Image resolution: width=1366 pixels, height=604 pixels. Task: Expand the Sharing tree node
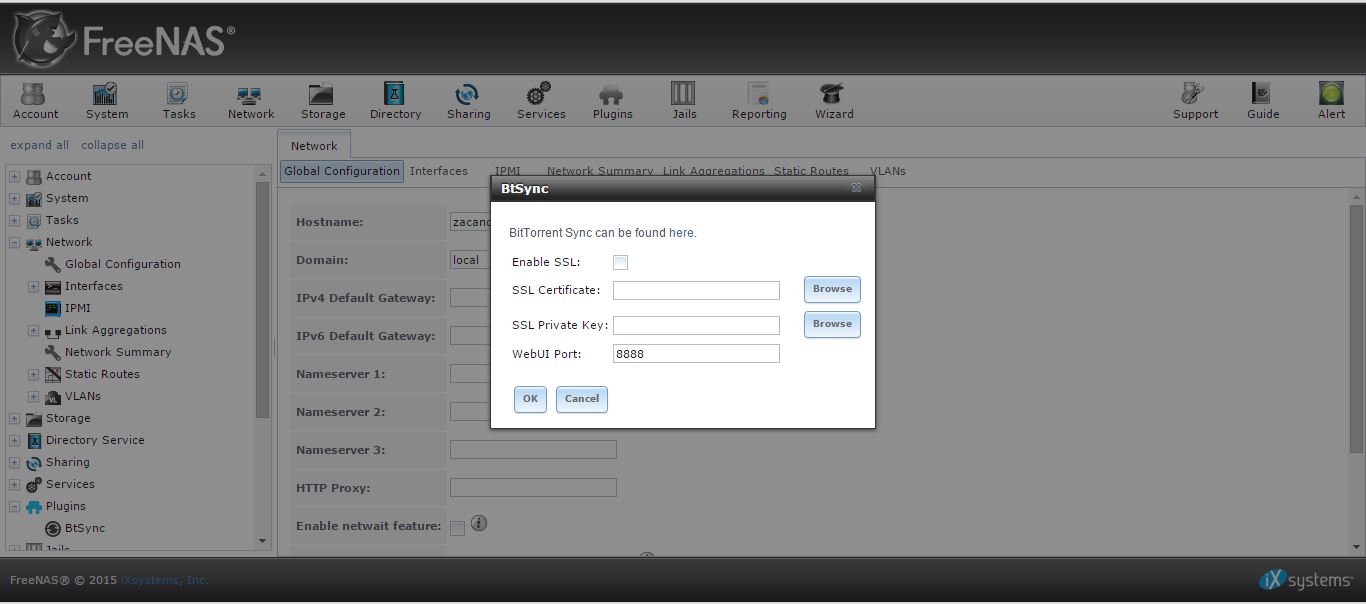click(x=15, y=462)
